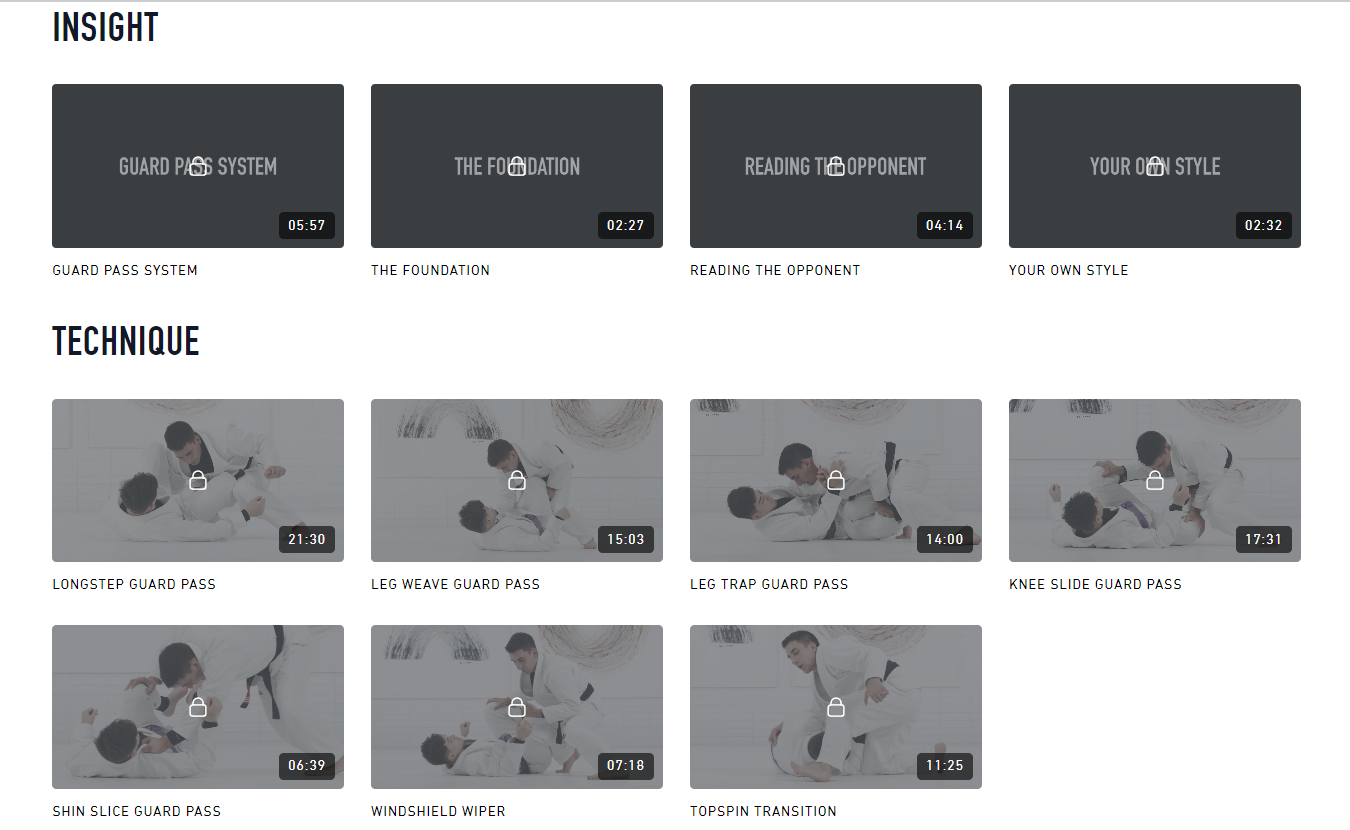Screen dimensions: 1350x830
Task: Click the 15:03 duration badge on Leg Weave video
Action: (626, 540)
